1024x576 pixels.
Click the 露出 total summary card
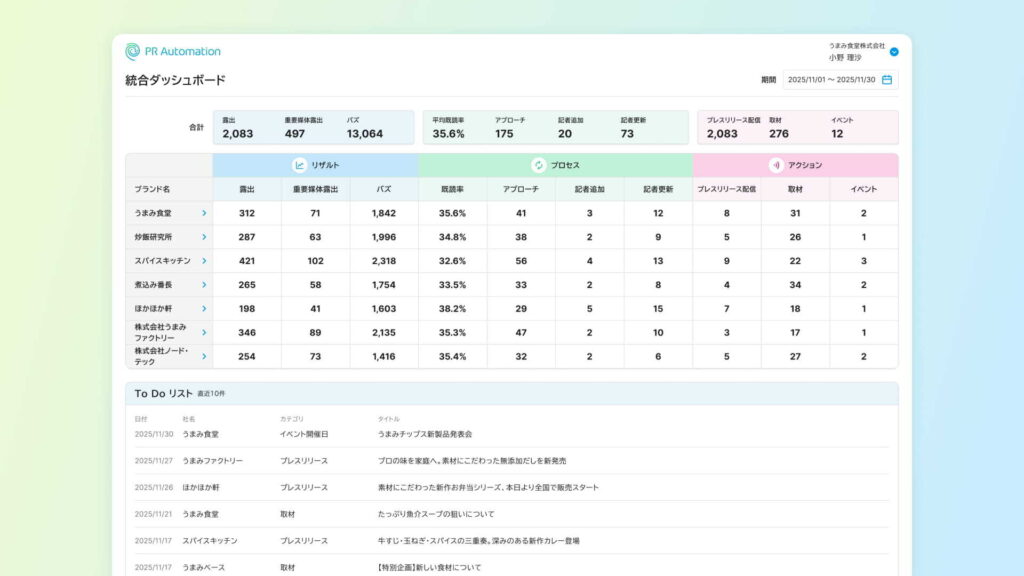point(238,128)
